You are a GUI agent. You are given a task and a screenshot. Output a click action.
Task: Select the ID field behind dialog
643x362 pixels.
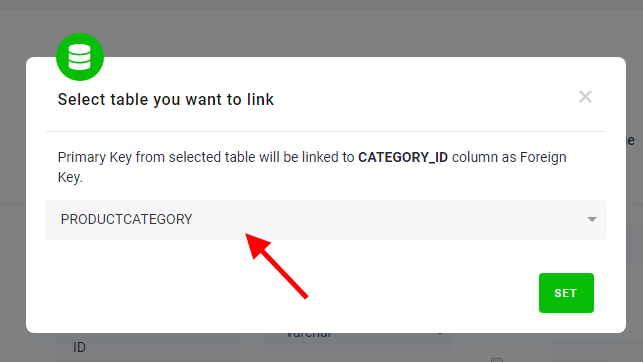coord(79,348)
